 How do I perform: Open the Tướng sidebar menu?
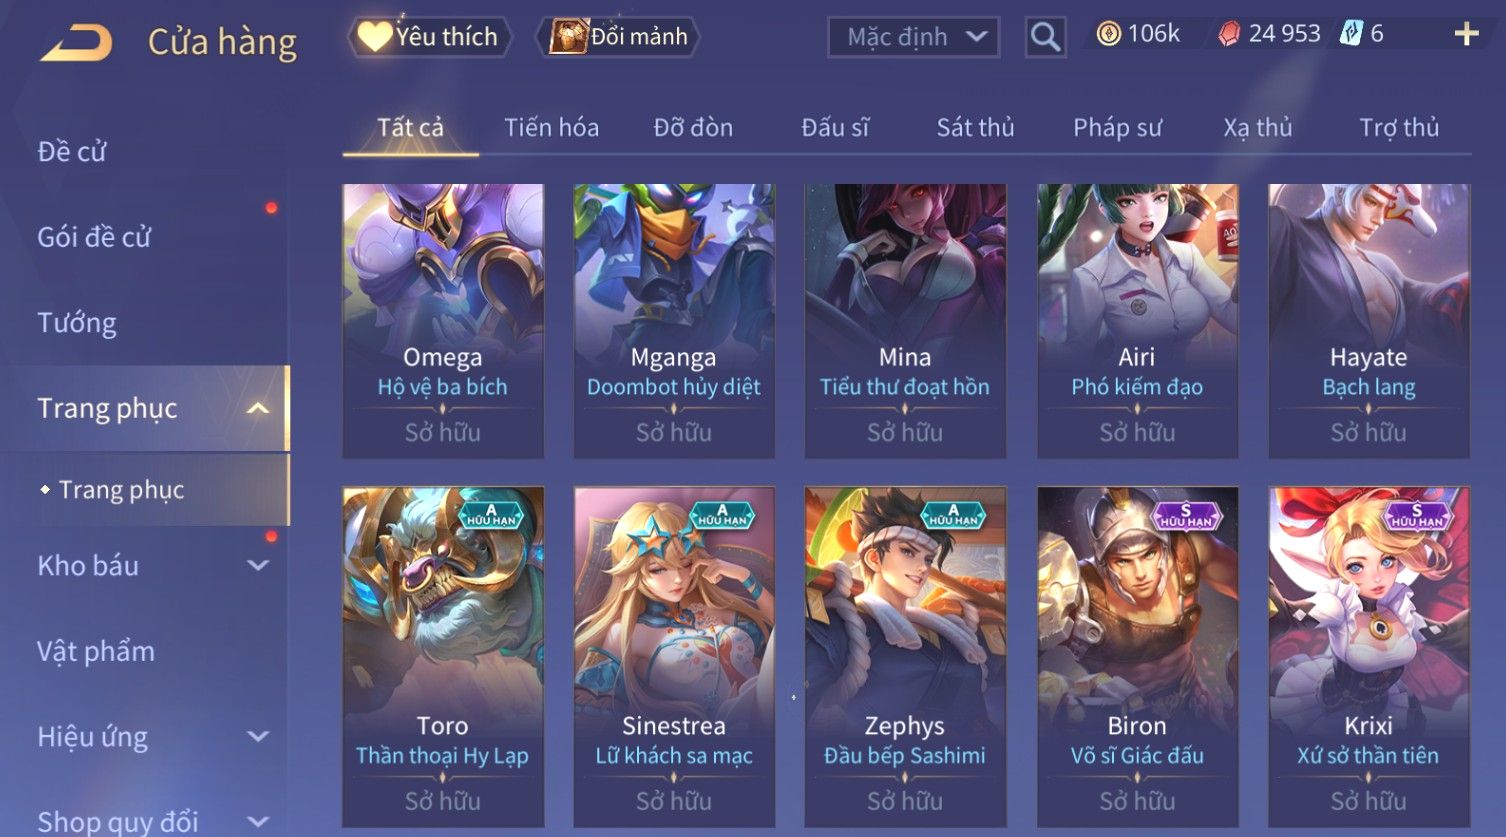[77, 323]
